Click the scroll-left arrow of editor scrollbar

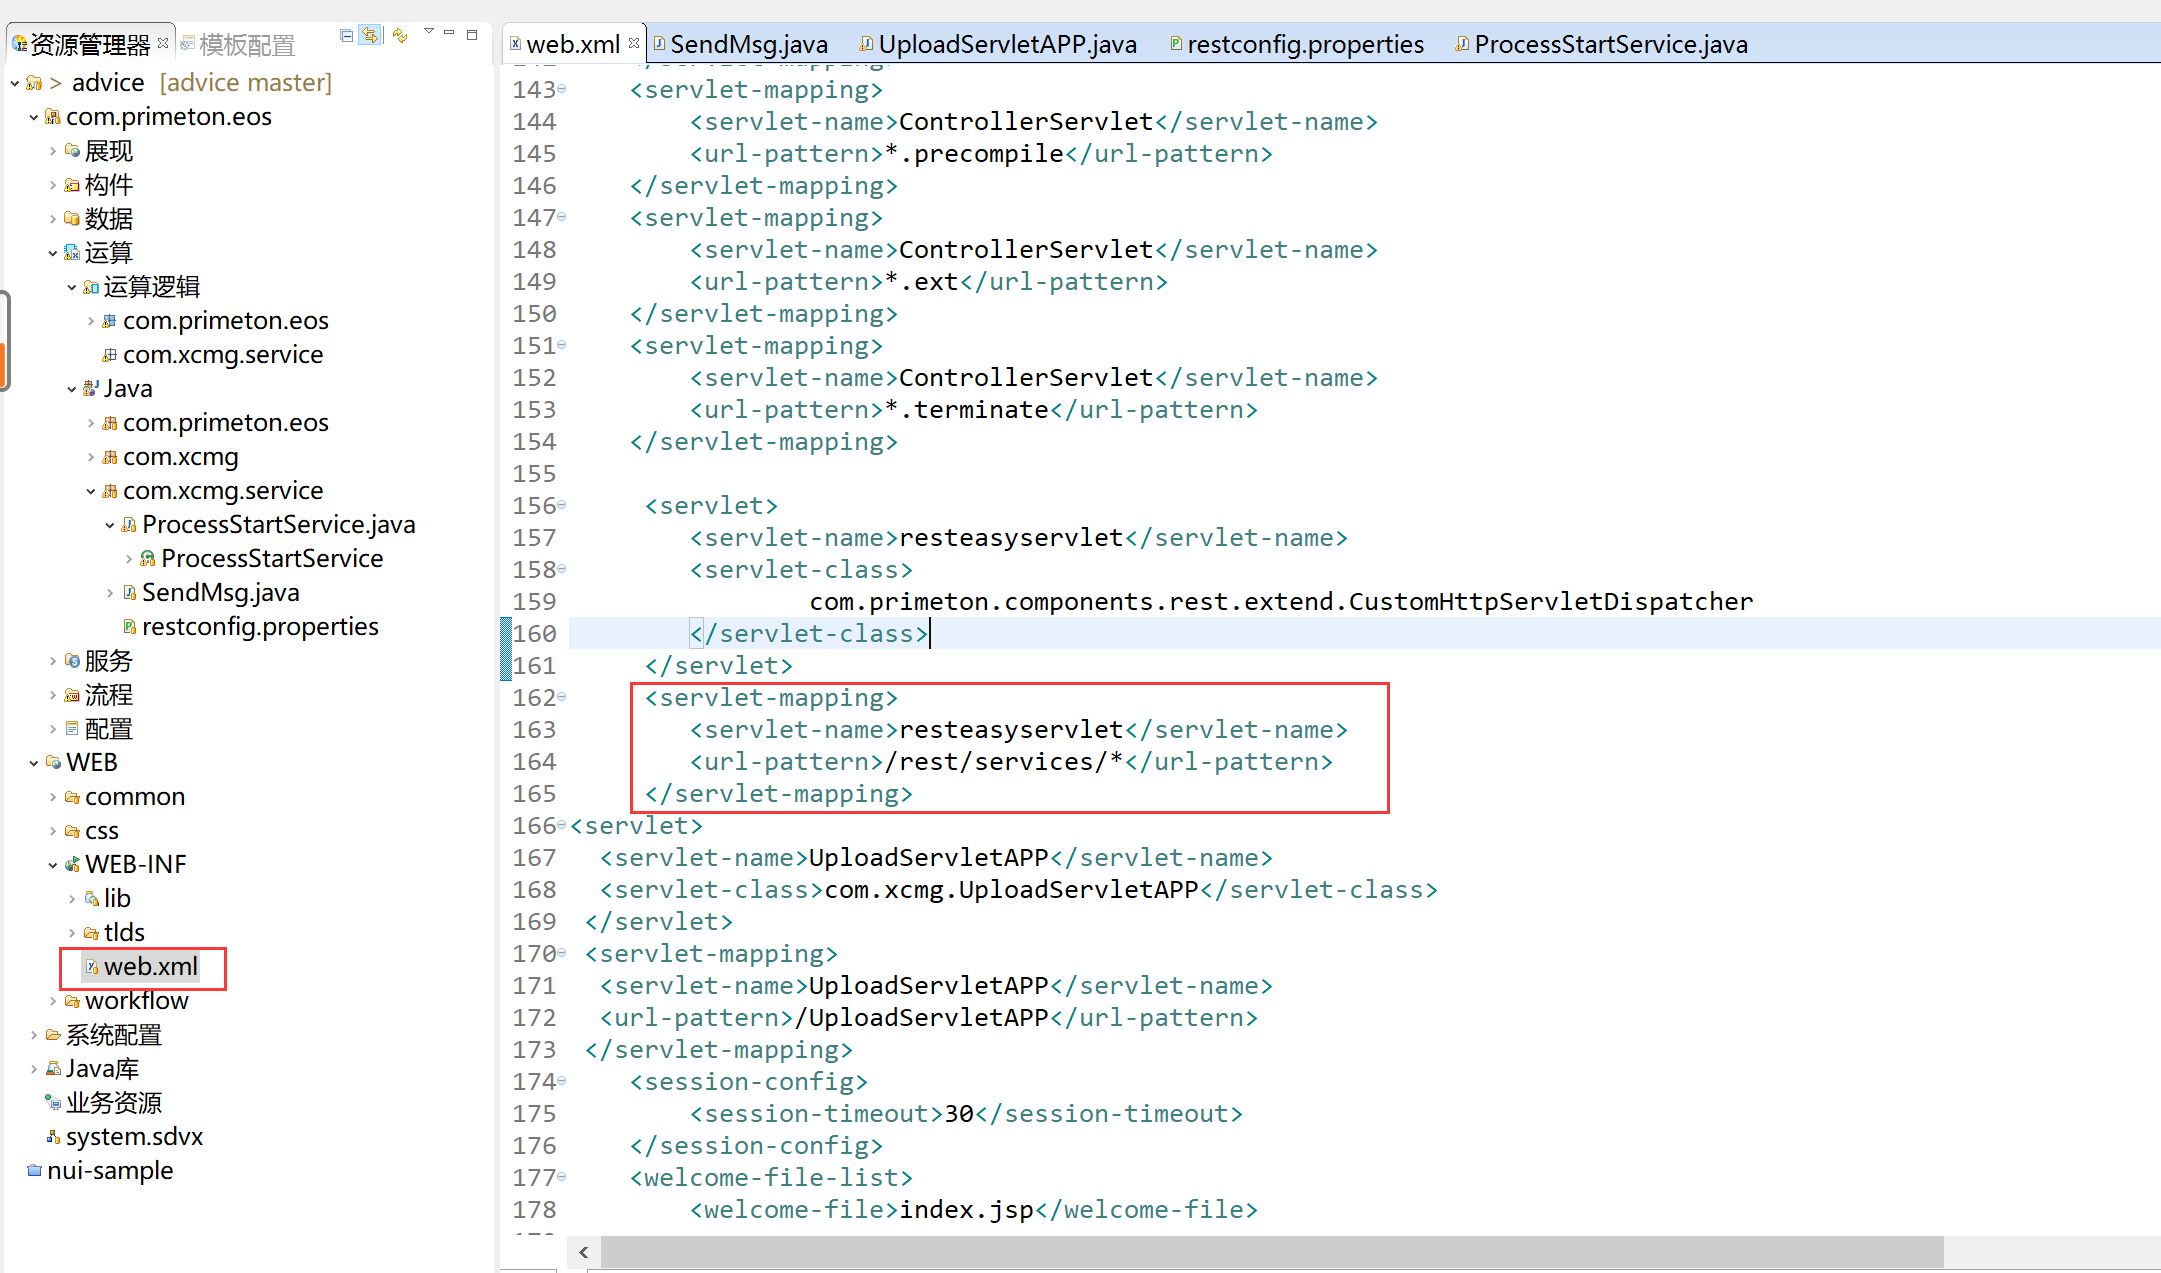584,1252
